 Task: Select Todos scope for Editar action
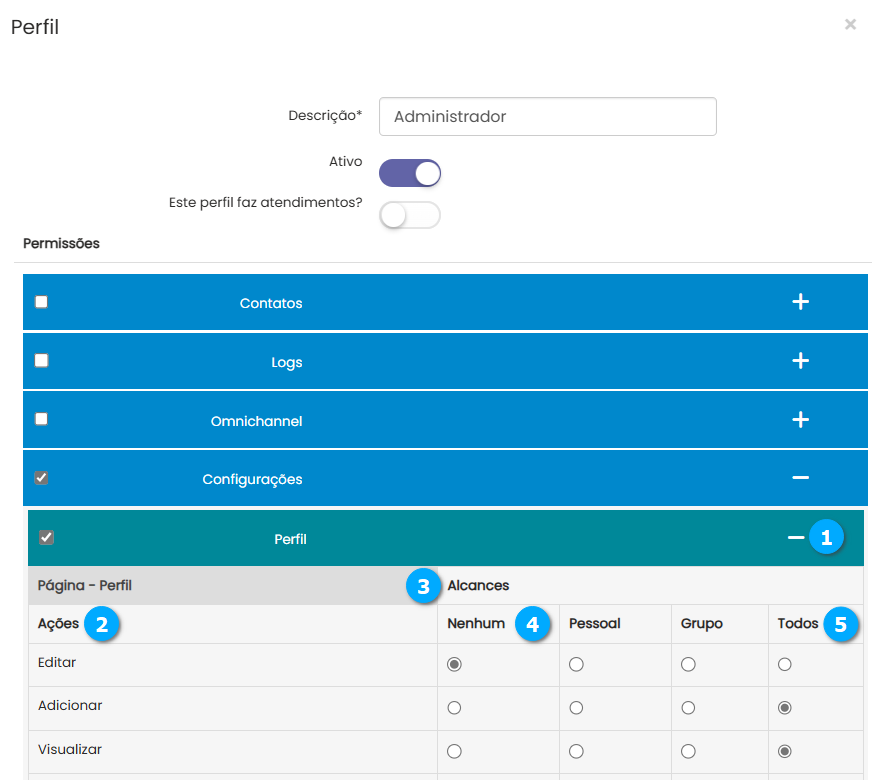(785, 664)
